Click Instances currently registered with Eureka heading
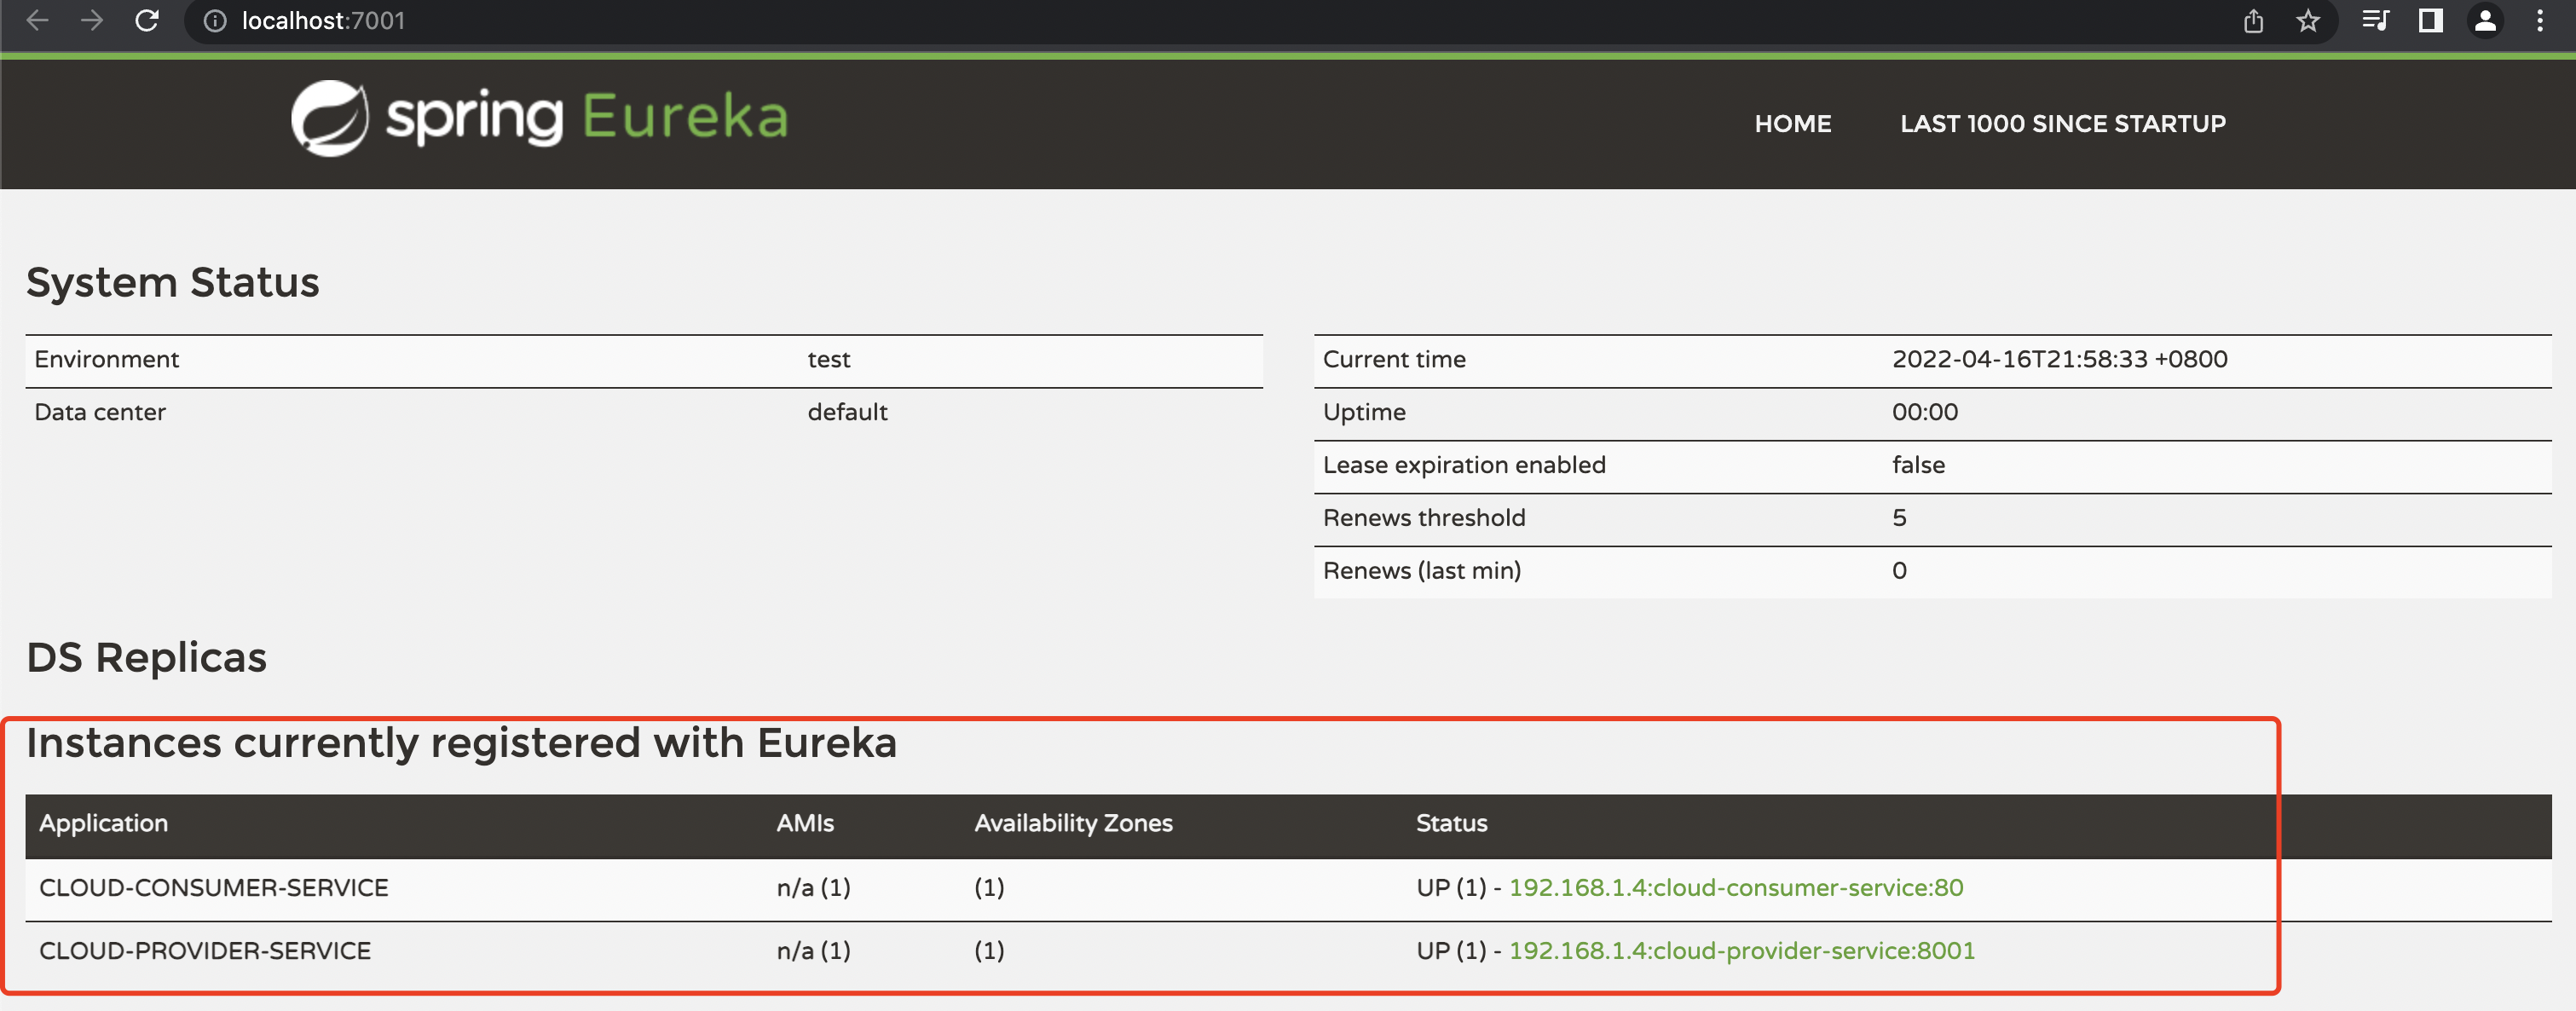This screenshot has width=2576, height=1011. pyautogui.click(x=461, y=743)
